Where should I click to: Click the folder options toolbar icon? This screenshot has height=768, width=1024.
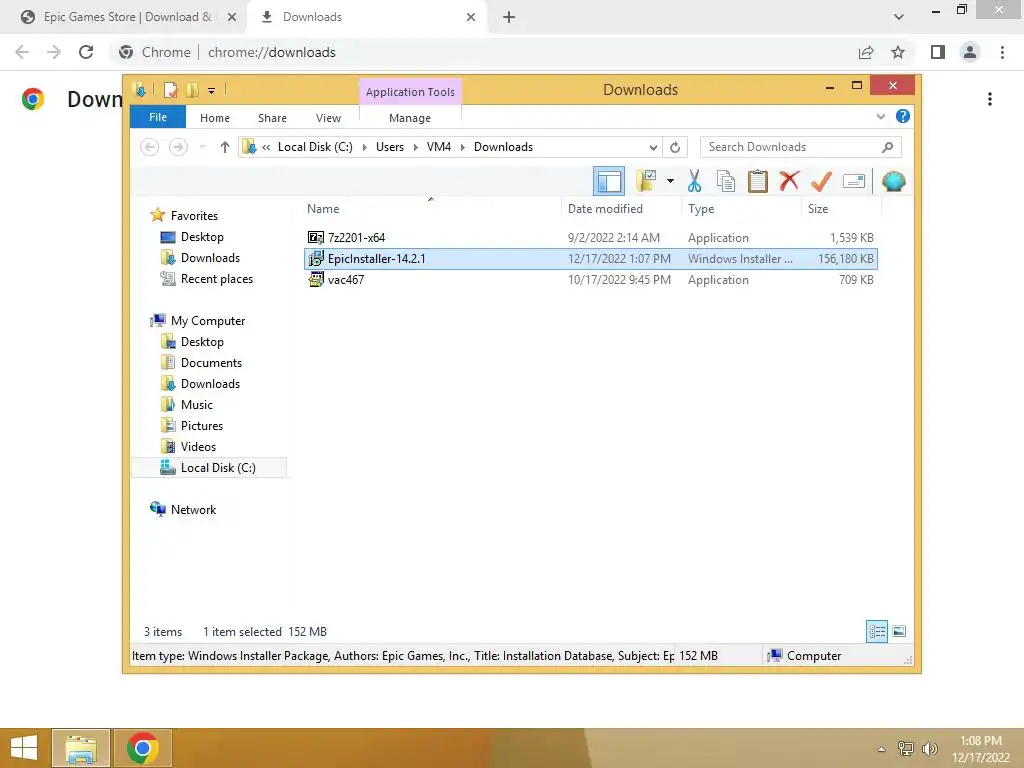click(x=647, y=181)
